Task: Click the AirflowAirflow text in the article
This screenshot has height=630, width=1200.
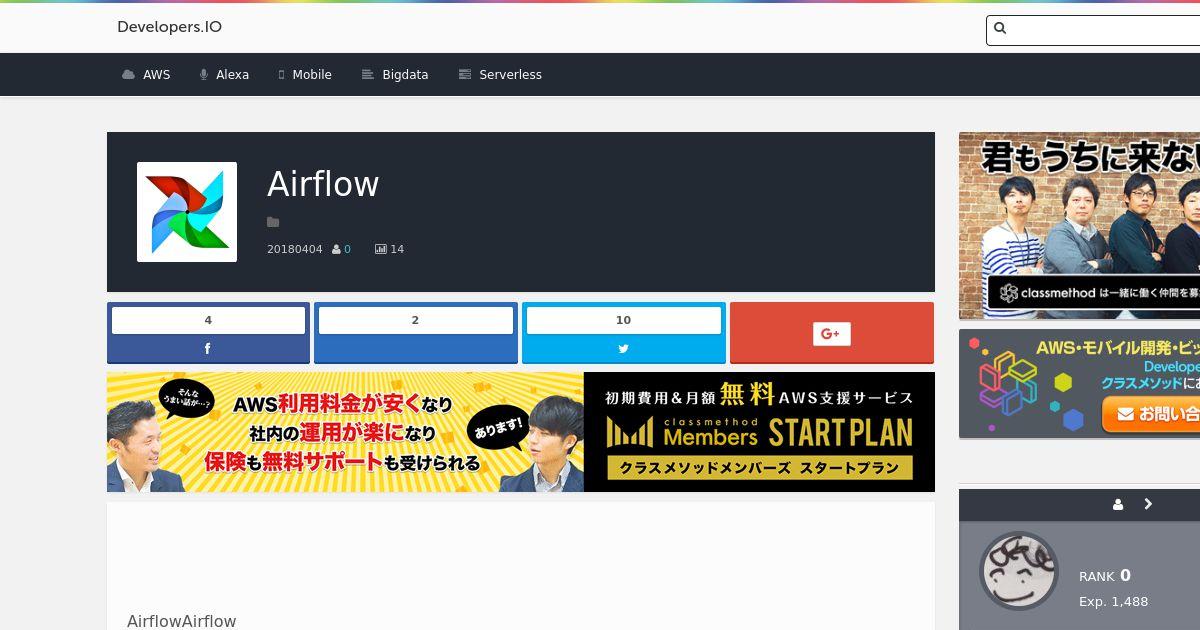Action: point(182,621)
